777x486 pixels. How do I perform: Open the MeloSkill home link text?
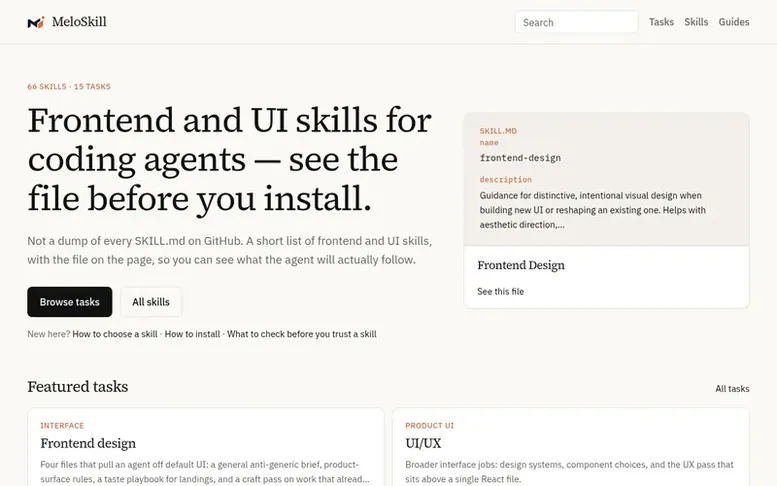point(79,22)
